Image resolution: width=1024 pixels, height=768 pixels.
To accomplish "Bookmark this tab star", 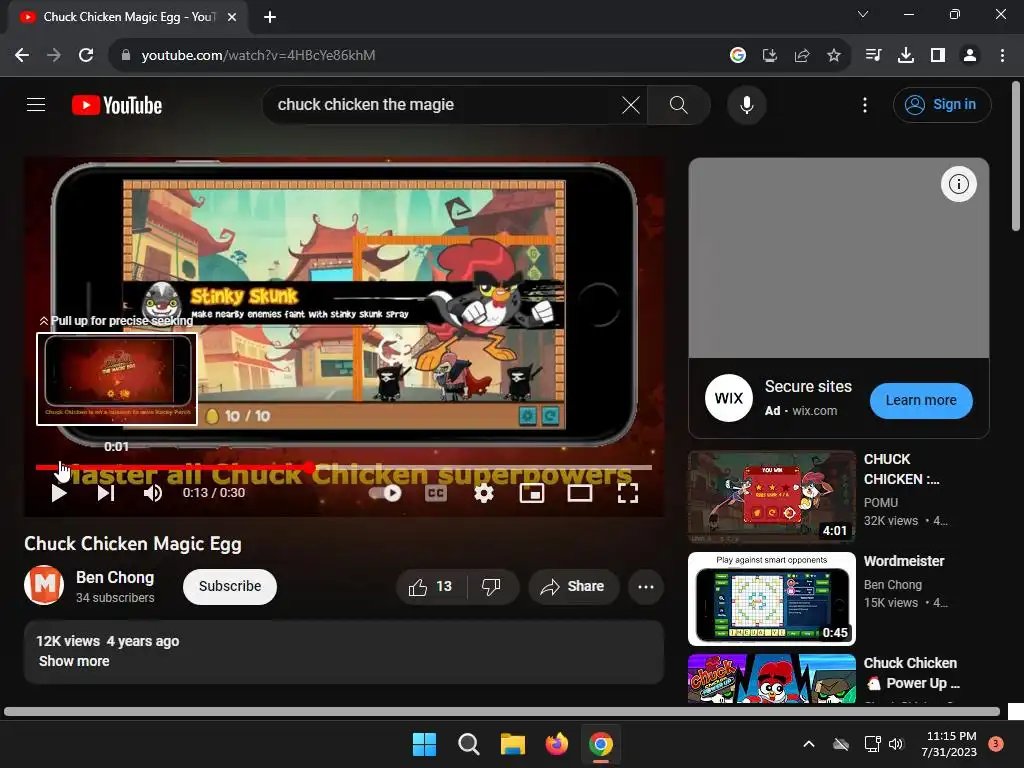I will pyautogui.click(x=834, y=55).
